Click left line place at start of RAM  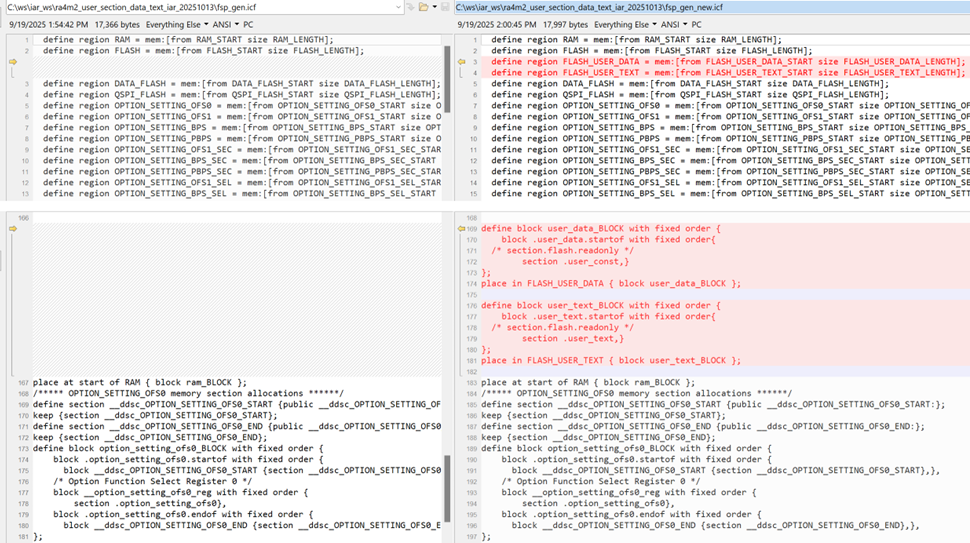click(140, 383)
